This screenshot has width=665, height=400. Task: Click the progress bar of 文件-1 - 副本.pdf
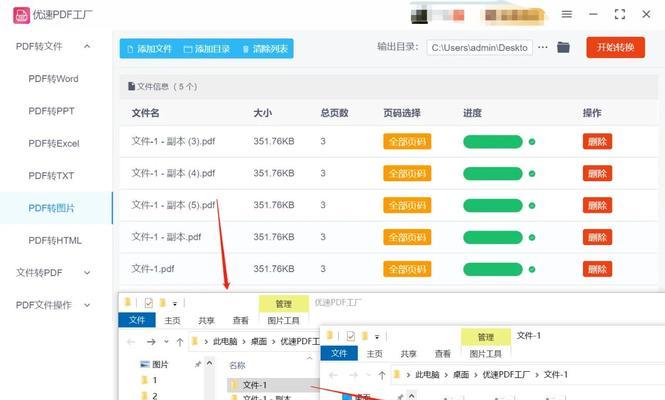(493, 238)
